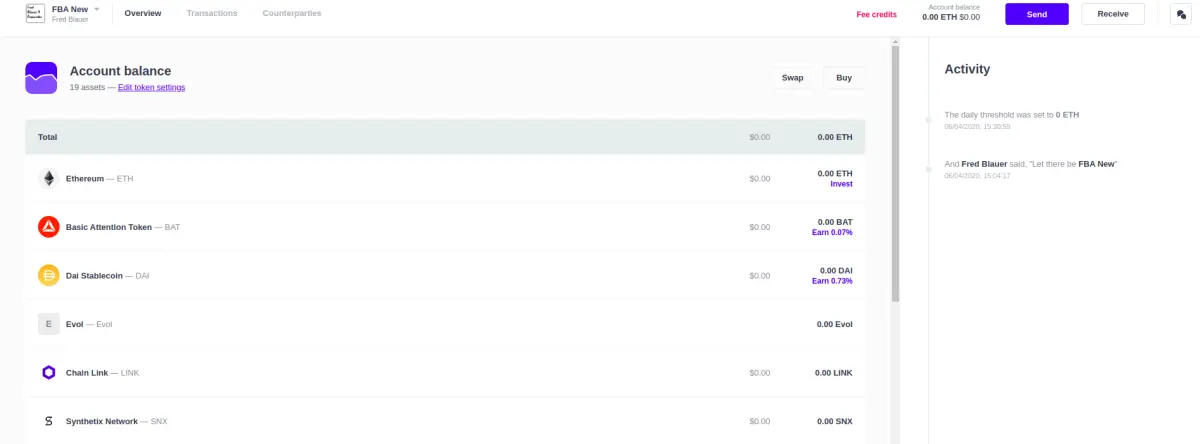
Task: Switch to the Overview tab
Action: tap(143, 14)
